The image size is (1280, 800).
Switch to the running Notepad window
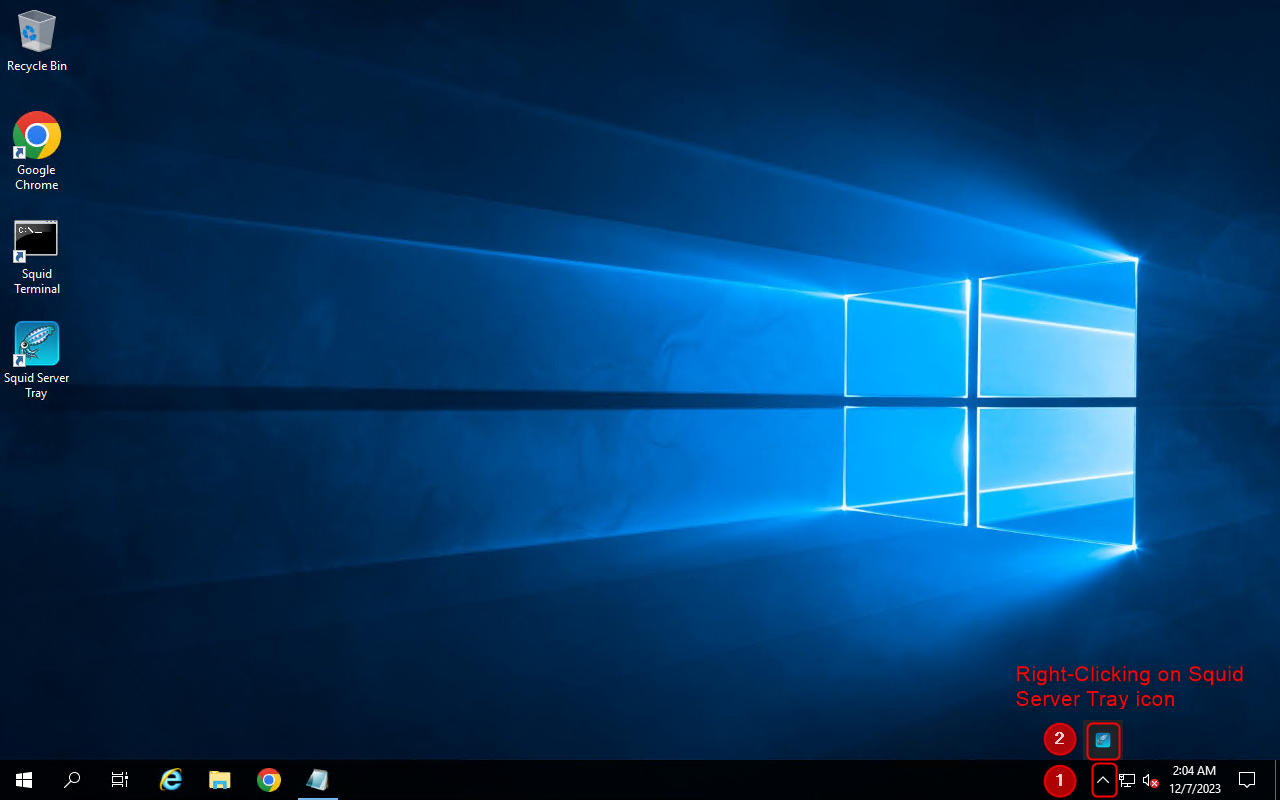coord(317,780)
